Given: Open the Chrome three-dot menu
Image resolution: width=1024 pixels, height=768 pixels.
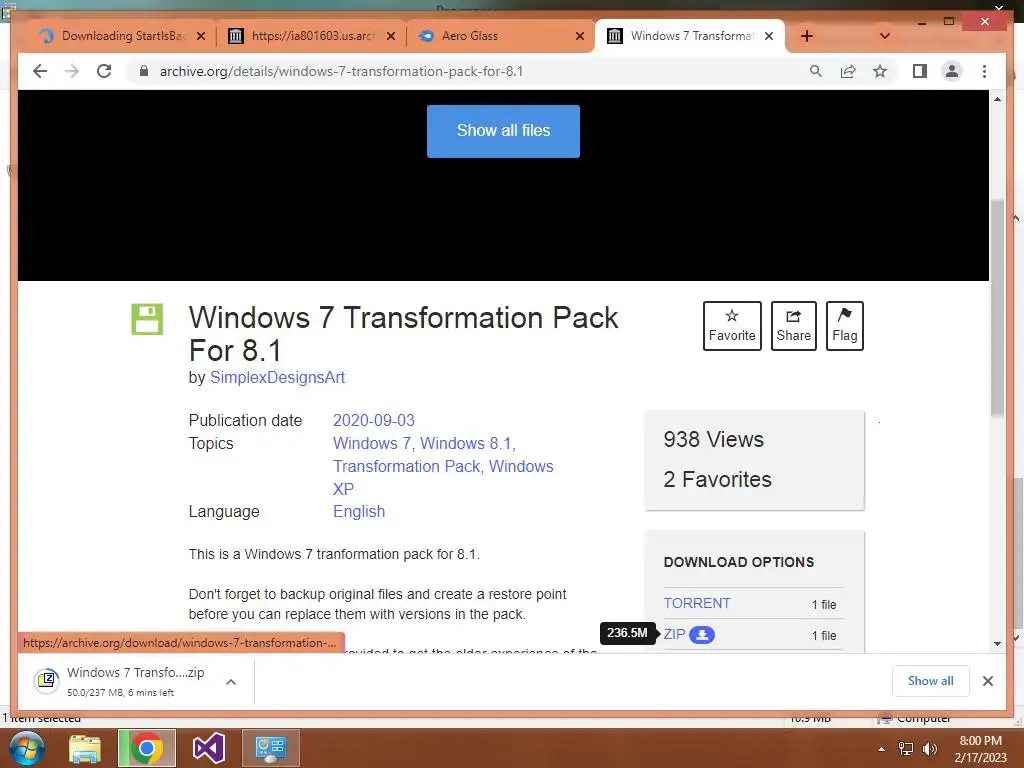Looking at the screenshot, I should click(984, 71).
